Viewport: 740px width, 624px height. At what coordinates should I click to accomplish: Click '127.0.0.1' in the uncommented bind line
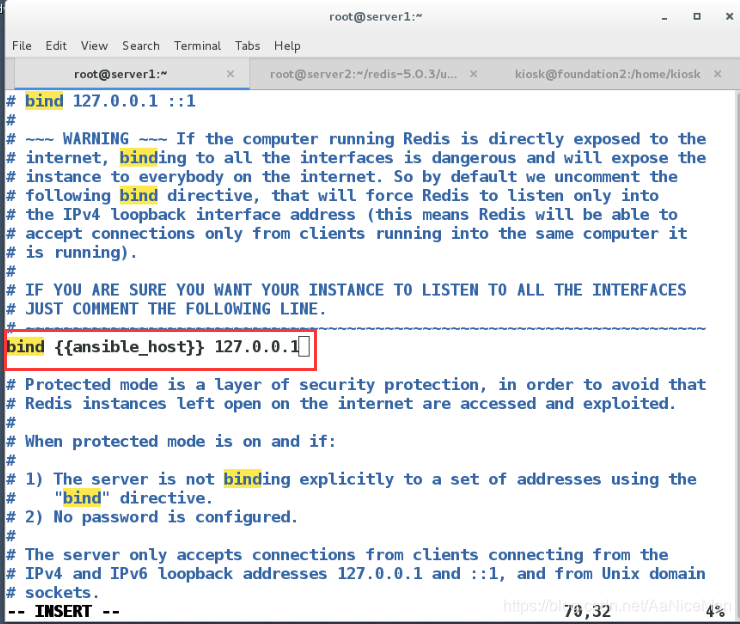(257, 347)
